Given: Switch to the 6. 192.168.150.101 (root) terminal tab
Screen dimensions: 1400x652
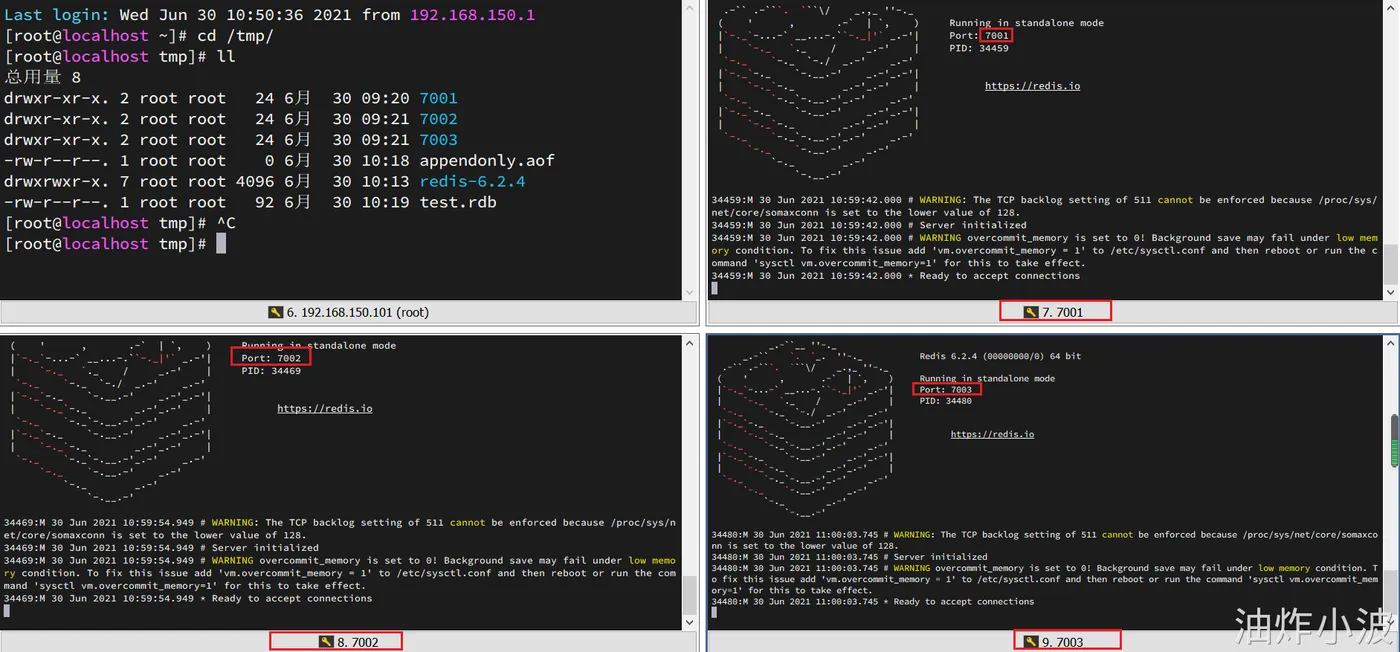Looking at the screenshot, I should tap(348, 312).
